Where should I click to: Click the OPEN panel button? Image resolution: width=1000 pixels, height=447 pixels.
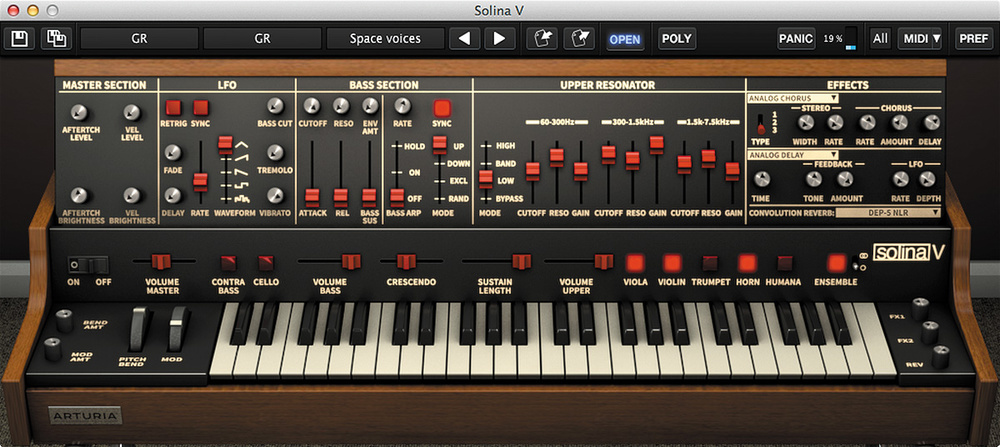[624, 39]
